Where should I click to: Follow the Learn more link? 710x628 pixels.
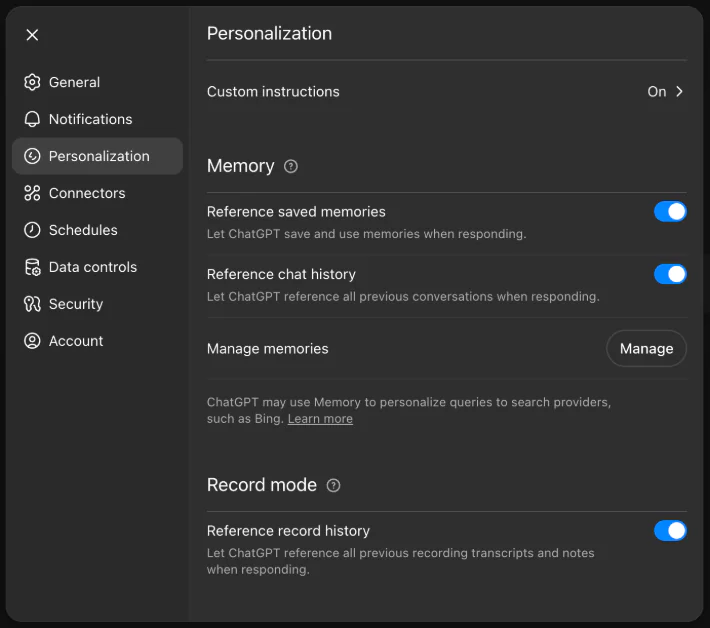tap(320, 419)
